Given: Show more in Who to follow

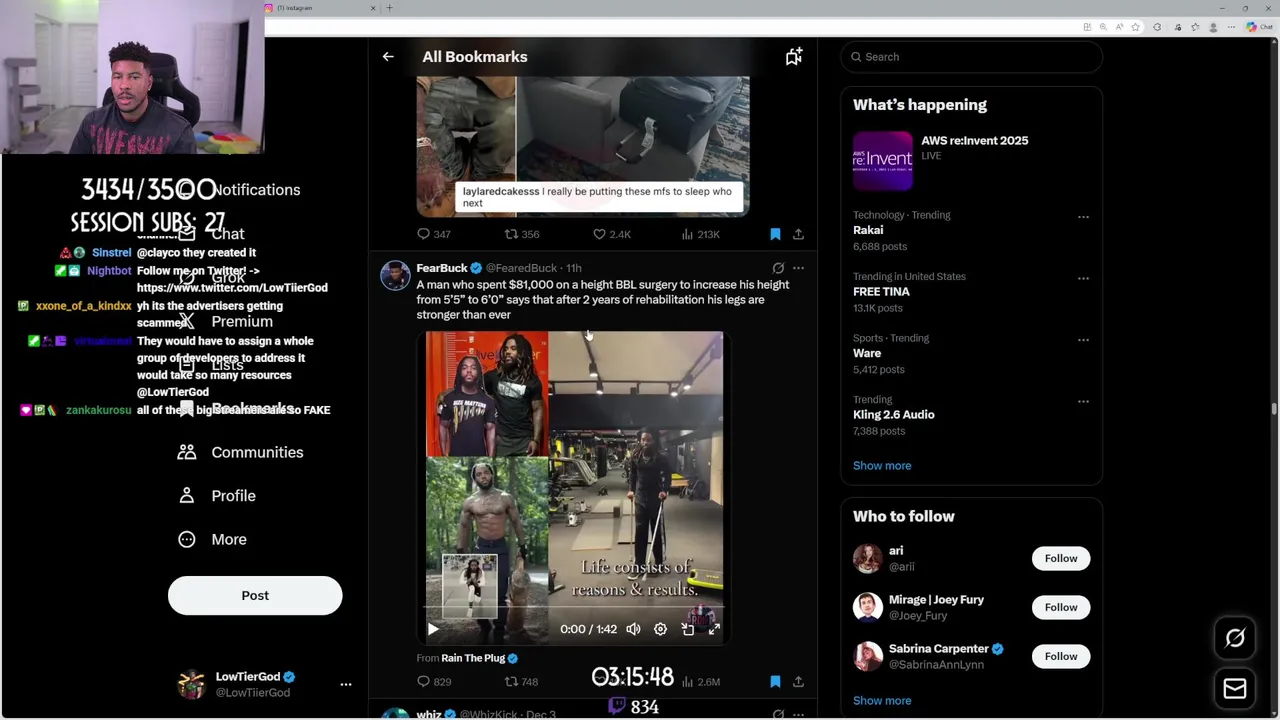Looking at the screenshot, I should coord(882,701).
